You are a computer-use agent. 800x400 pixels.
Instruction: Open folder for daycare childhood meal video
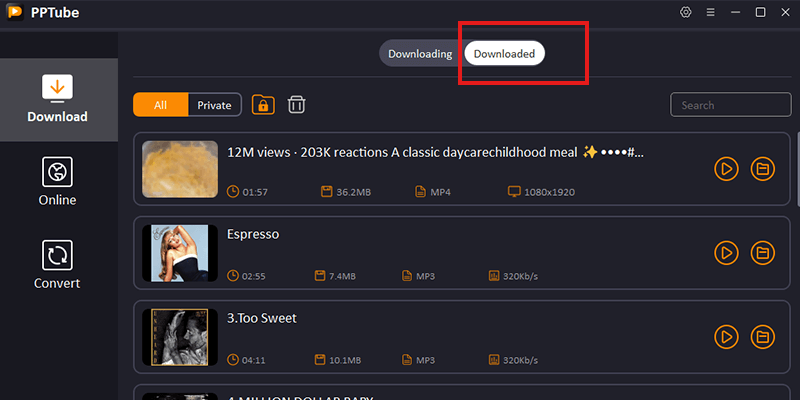pos(762,169)
